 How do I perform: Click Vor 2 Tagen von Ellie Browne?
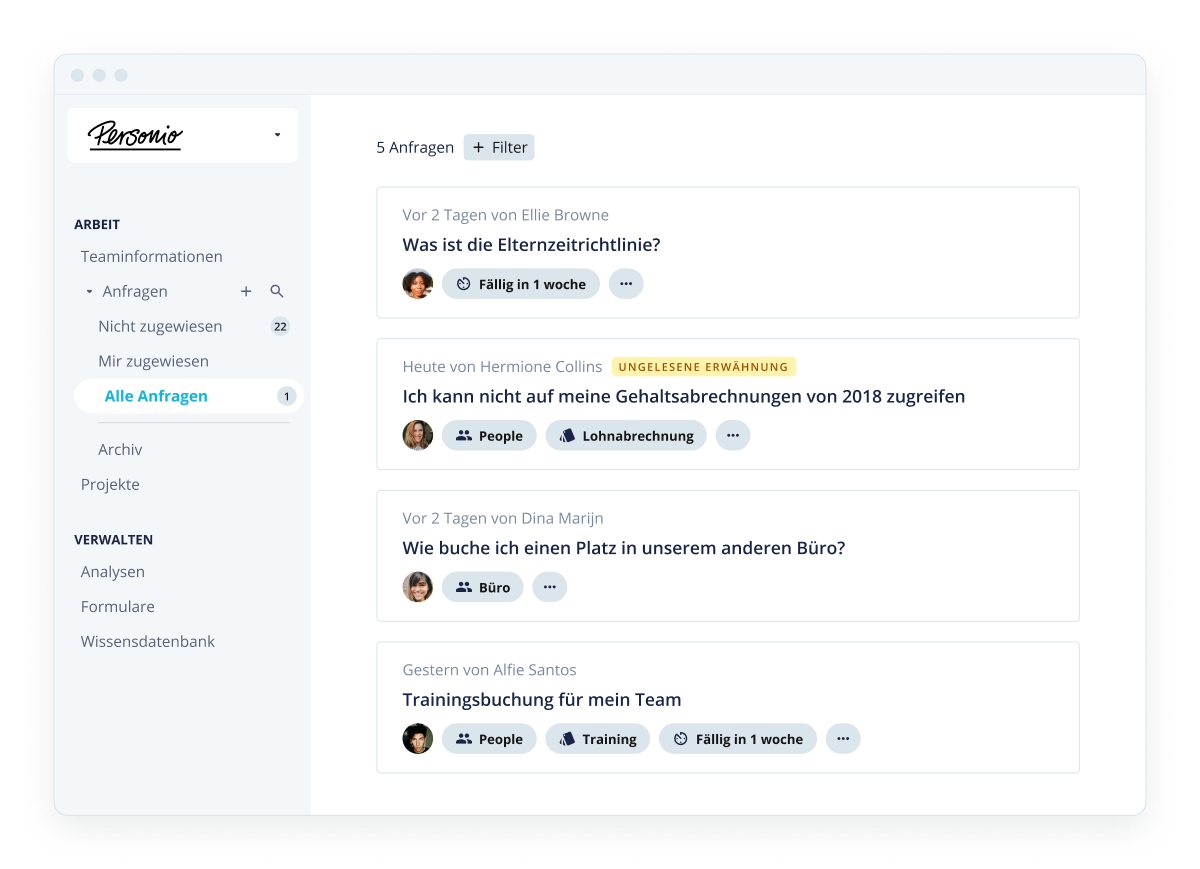point(506,215)
